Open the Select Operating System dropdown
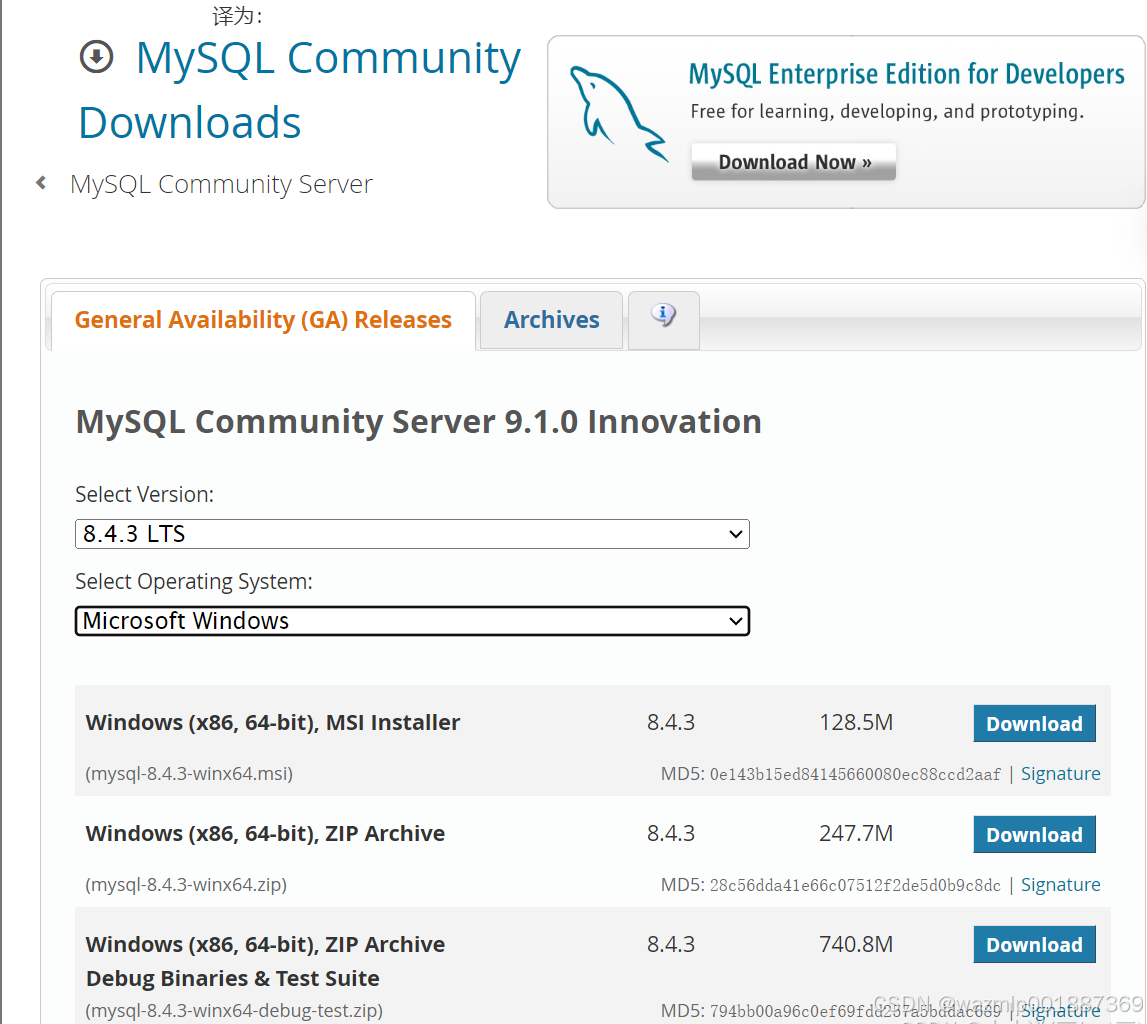This screenshot has height=1024, width=1147. click(412, 621)
